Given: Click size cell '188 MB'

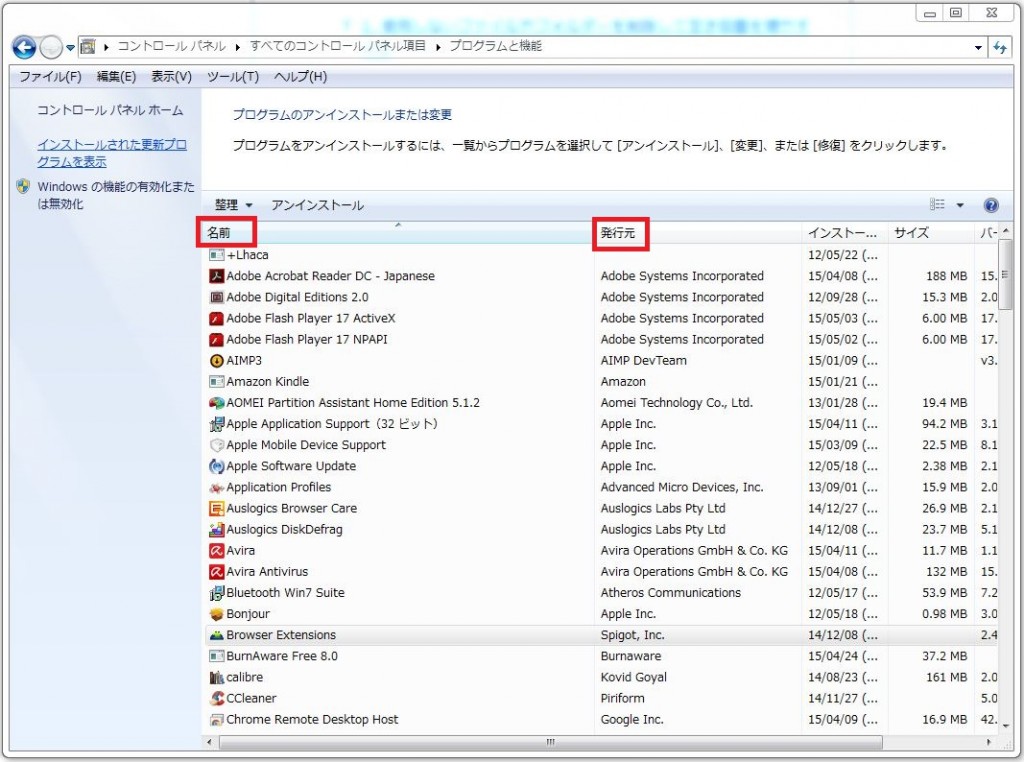Looking at the screenshot, I should coord(946,276).
